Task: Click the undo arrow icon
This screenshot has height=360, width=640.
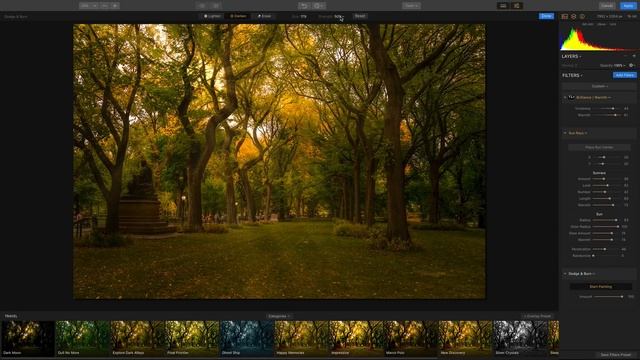Action: point(304,6)
